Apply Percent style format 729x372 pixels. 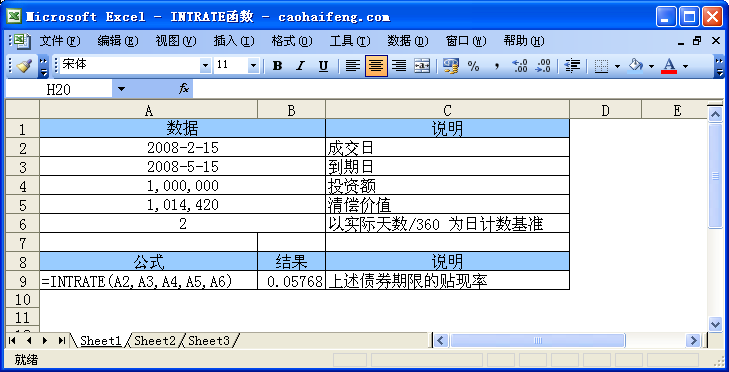473,66
